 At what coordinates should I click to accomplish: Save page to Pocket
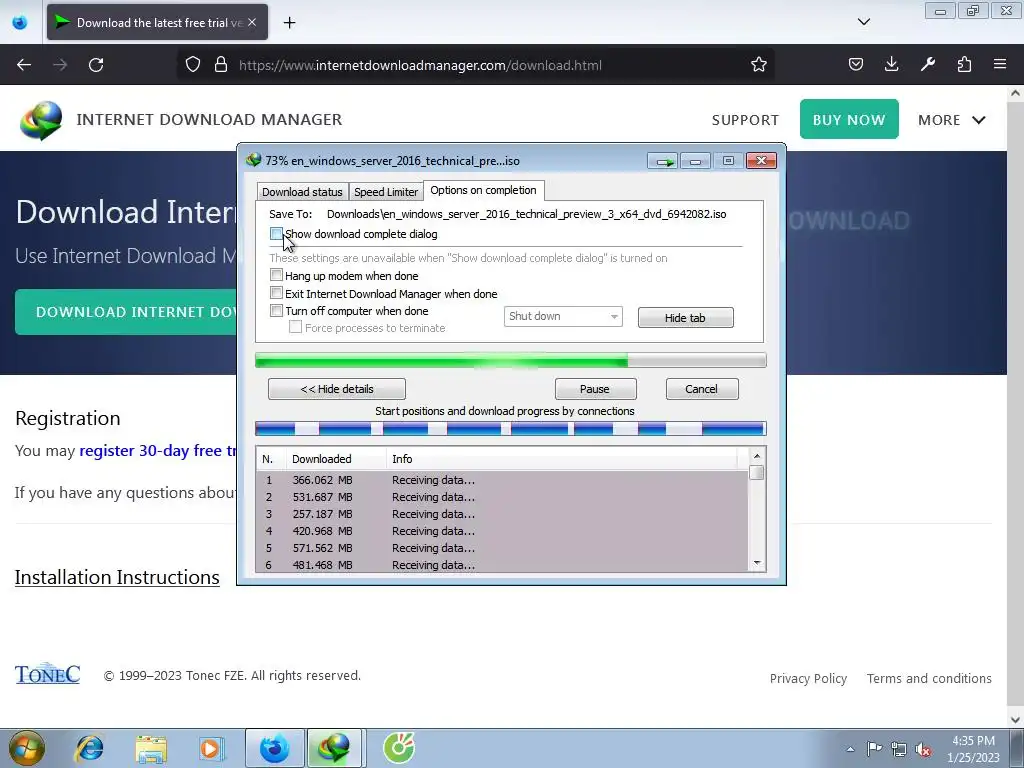(856, 65)
